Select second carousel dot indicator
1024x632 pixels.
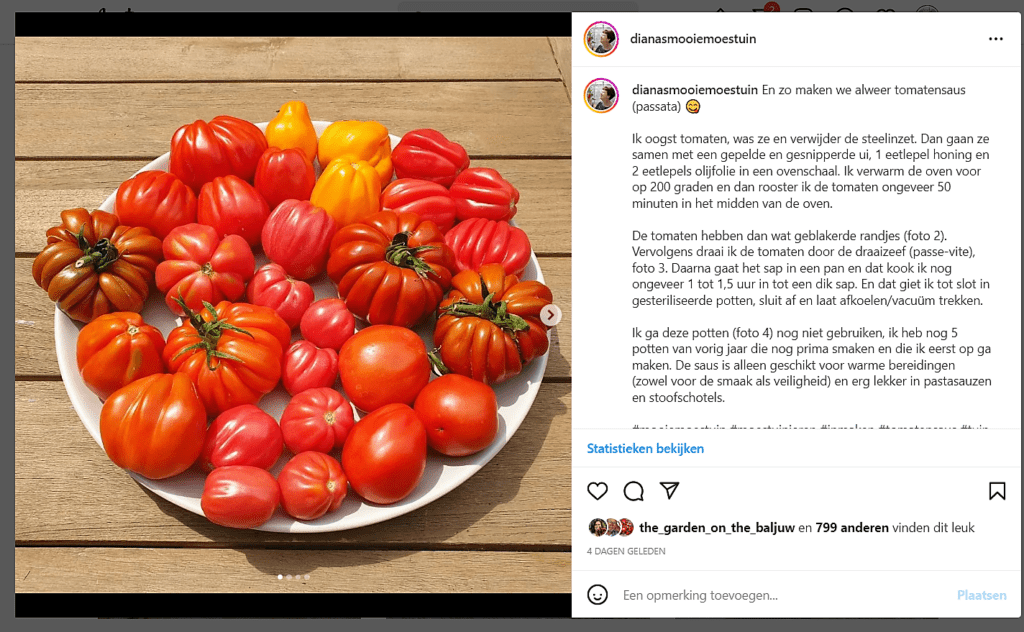[289, 577]
